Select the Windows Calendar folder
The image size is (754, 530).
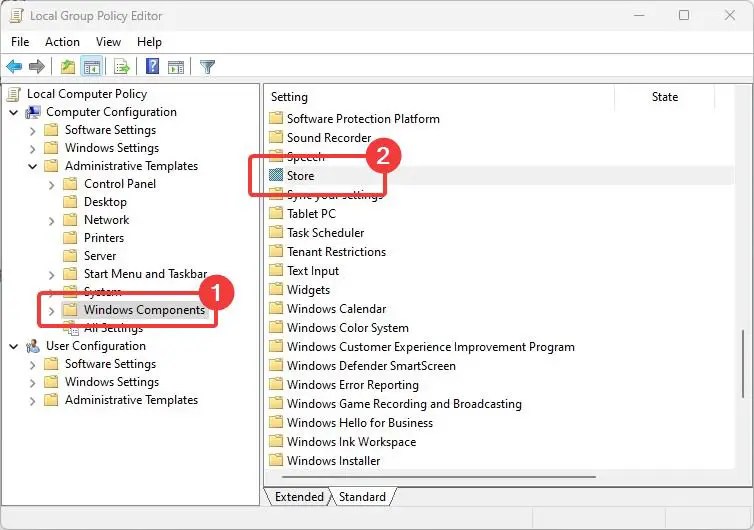point(336,308)
